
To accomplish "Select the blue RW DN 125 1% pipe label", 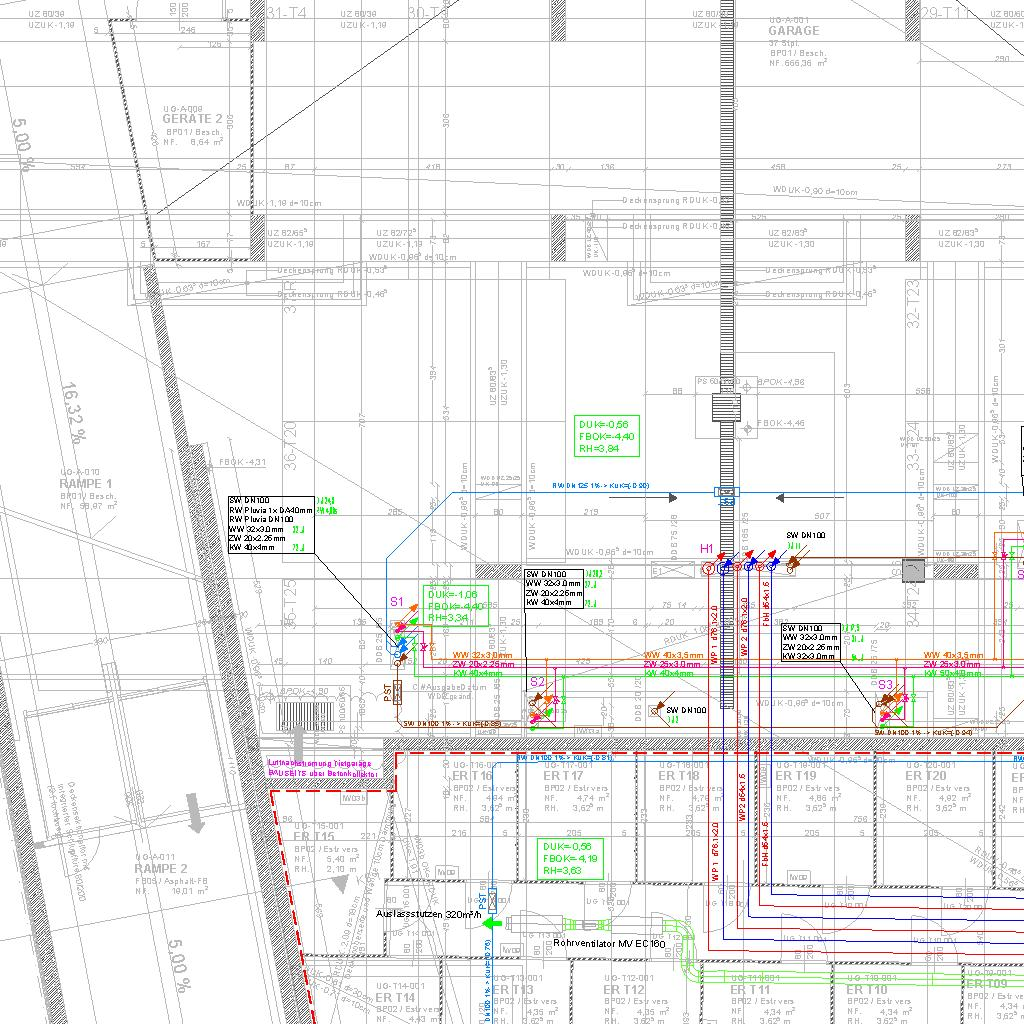I will [x=600, y=486].
